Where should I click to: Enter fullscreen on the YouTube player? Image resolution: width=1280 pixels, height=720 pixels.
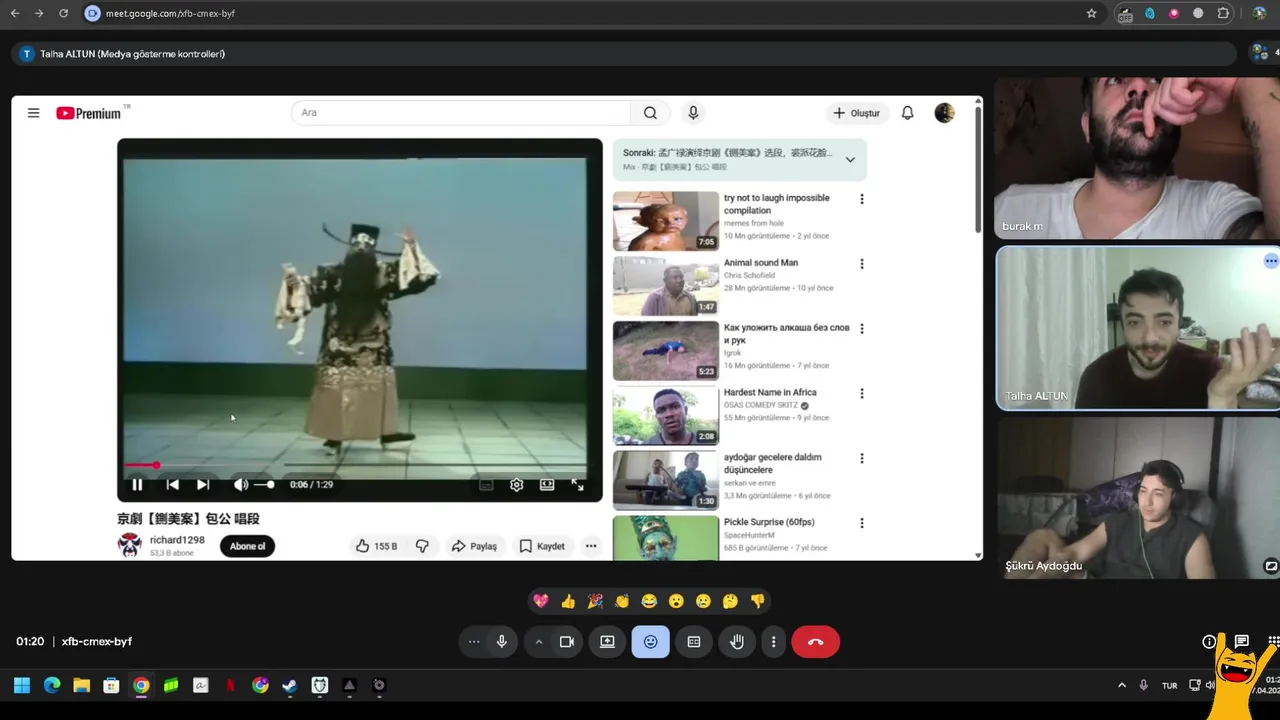click(x=578, y=485)
